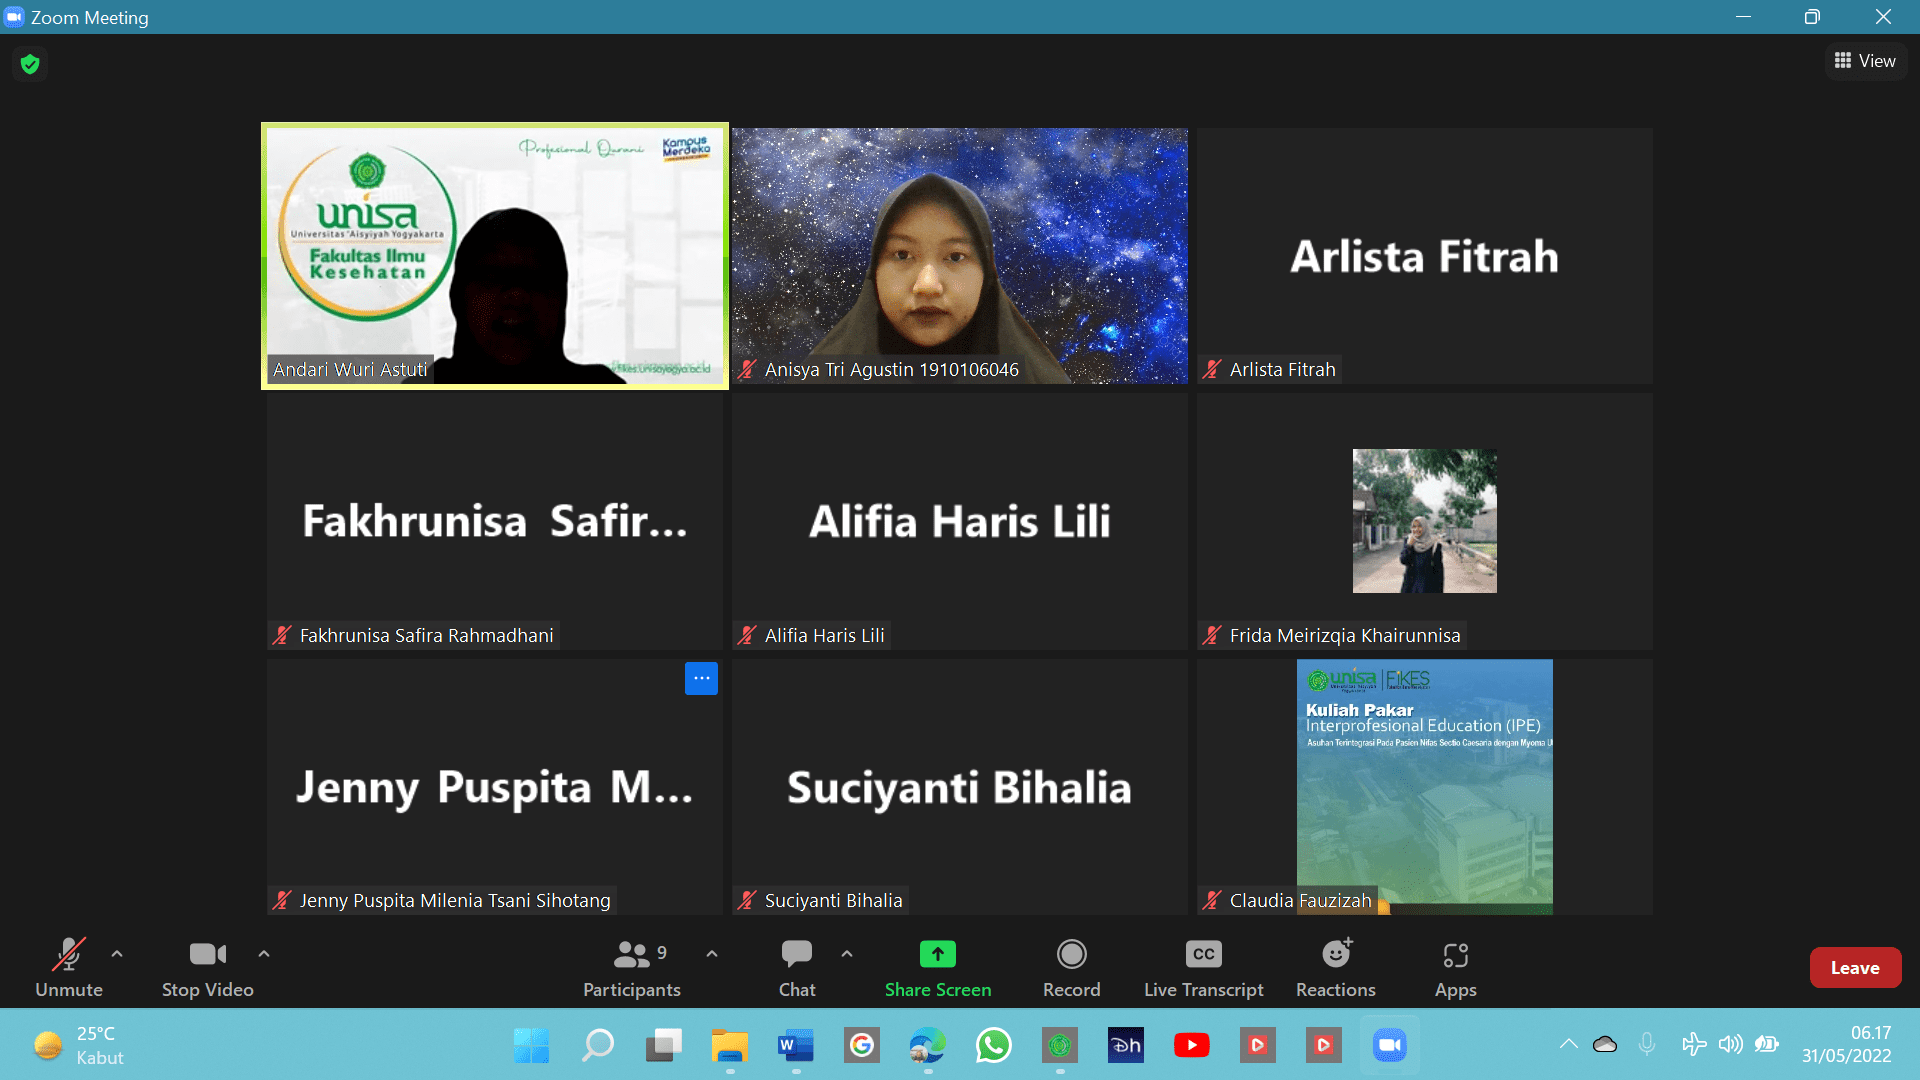1920x1080 pixels.
Task: Open the Chat panel
Action: pyautogui.click(x=797, y=968)
